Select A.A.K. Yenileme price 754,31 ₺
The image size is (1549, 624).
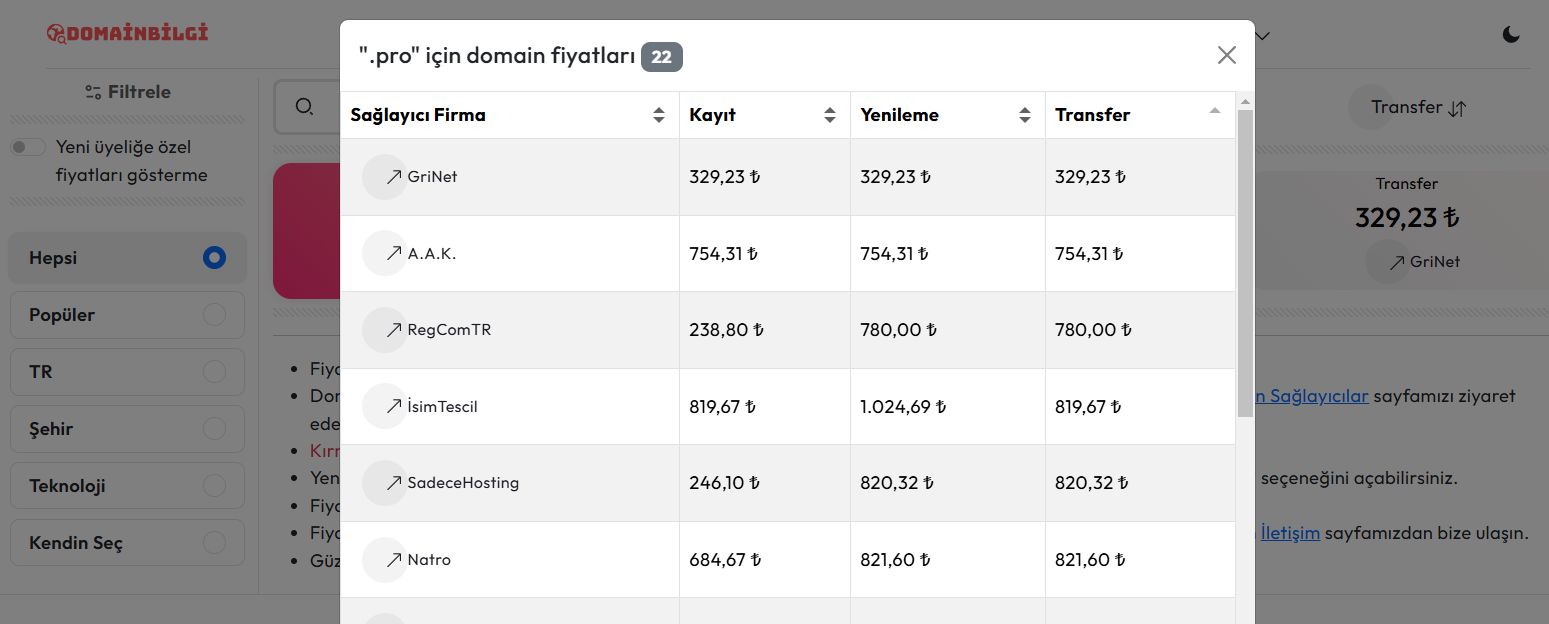[894, 254]
